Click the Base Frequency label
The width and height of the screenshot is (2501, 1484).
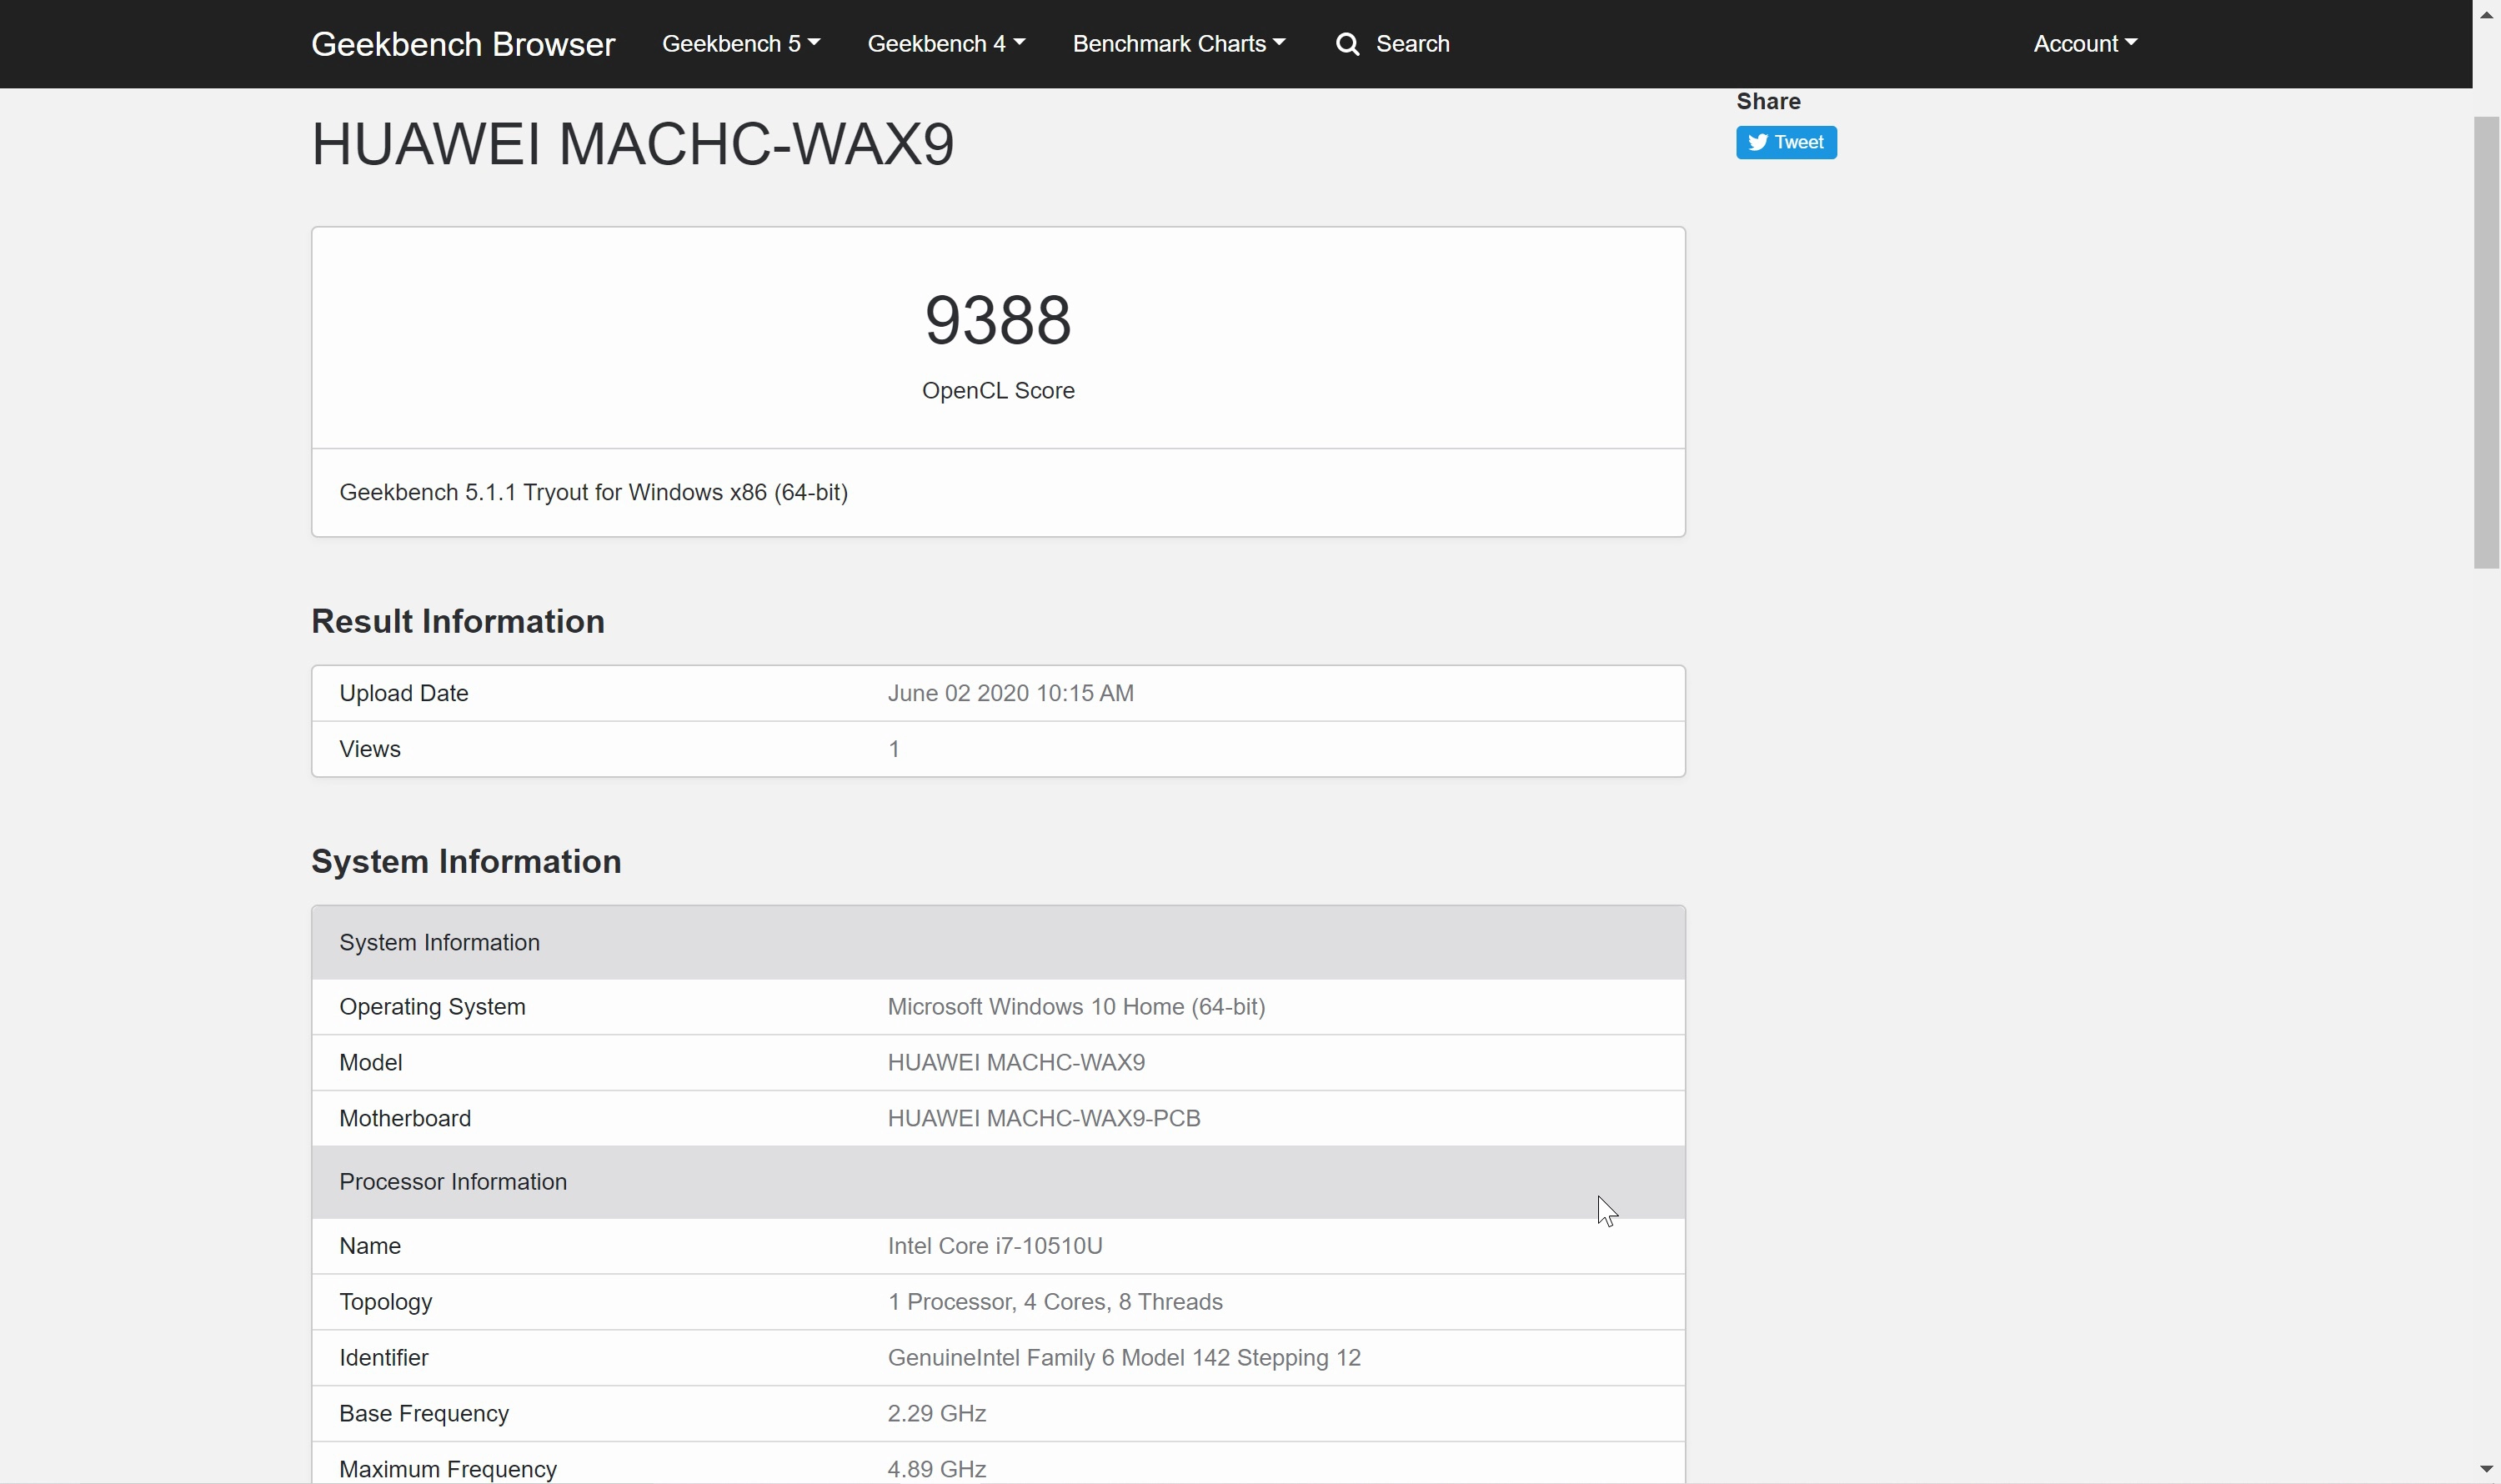(424, 1414)
